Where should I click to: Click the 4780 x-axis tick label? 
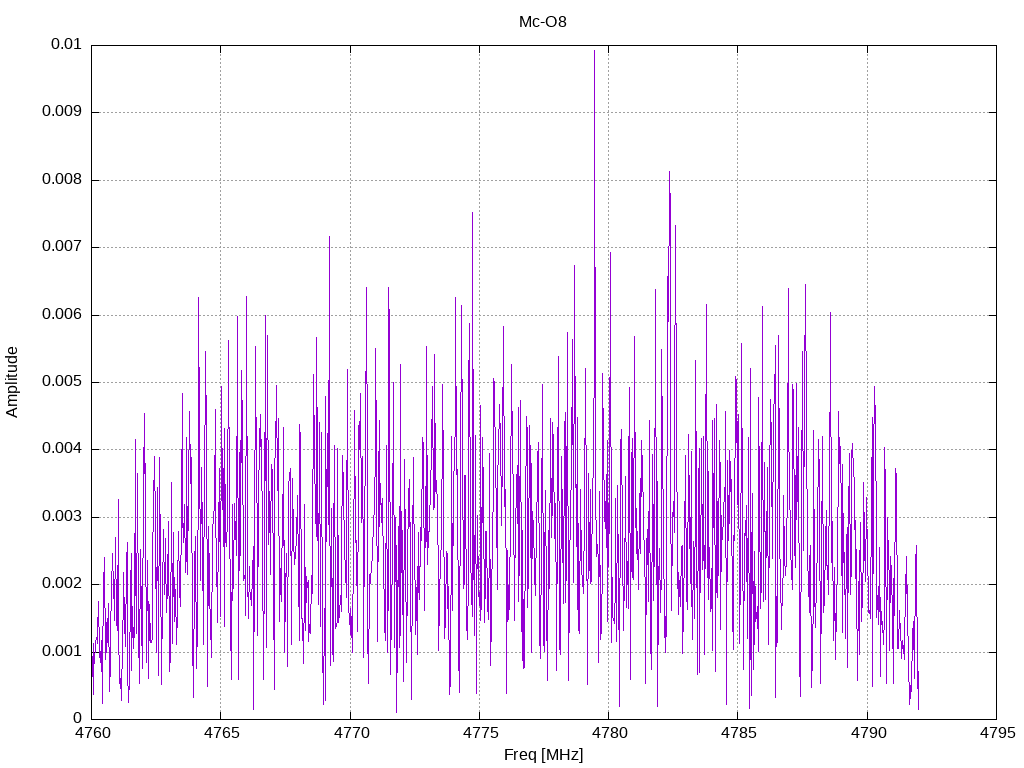[x=609, y=733]
